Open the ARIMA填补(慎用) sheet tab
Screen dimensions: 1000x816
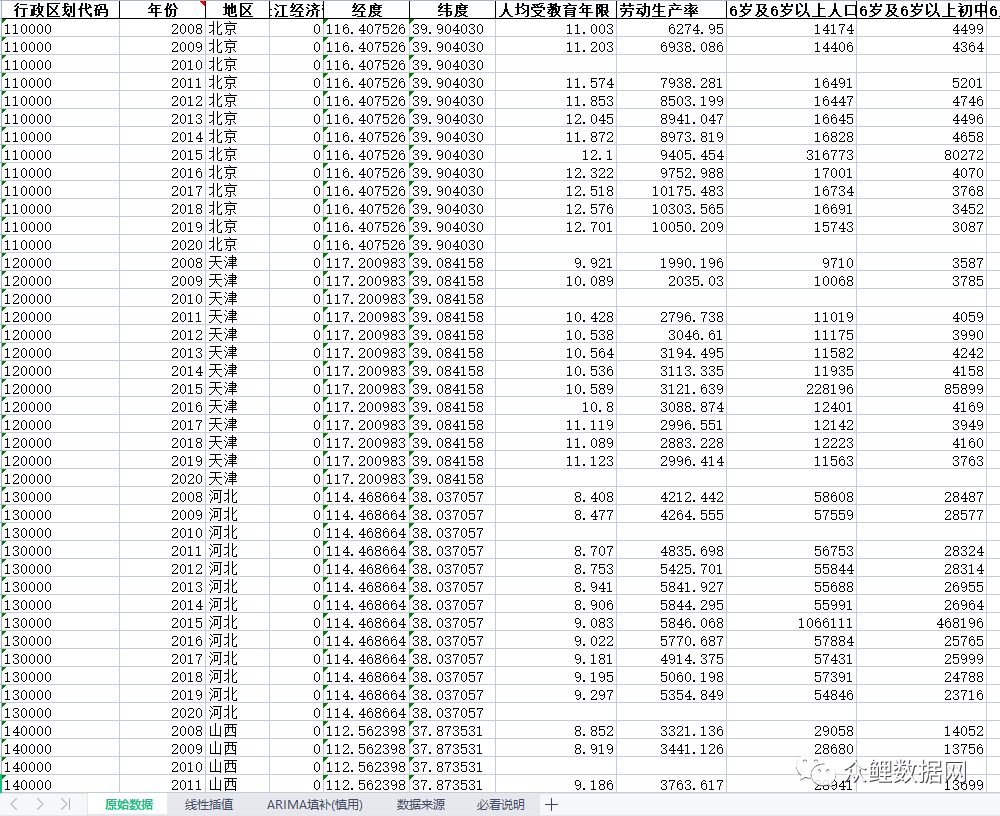tap(314, 804)
